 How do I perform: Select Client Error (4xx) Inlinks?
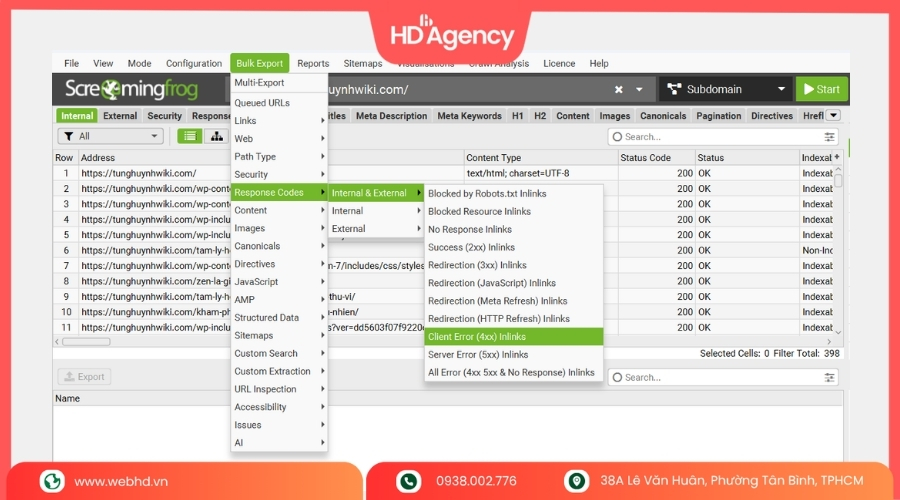point(514,336)
